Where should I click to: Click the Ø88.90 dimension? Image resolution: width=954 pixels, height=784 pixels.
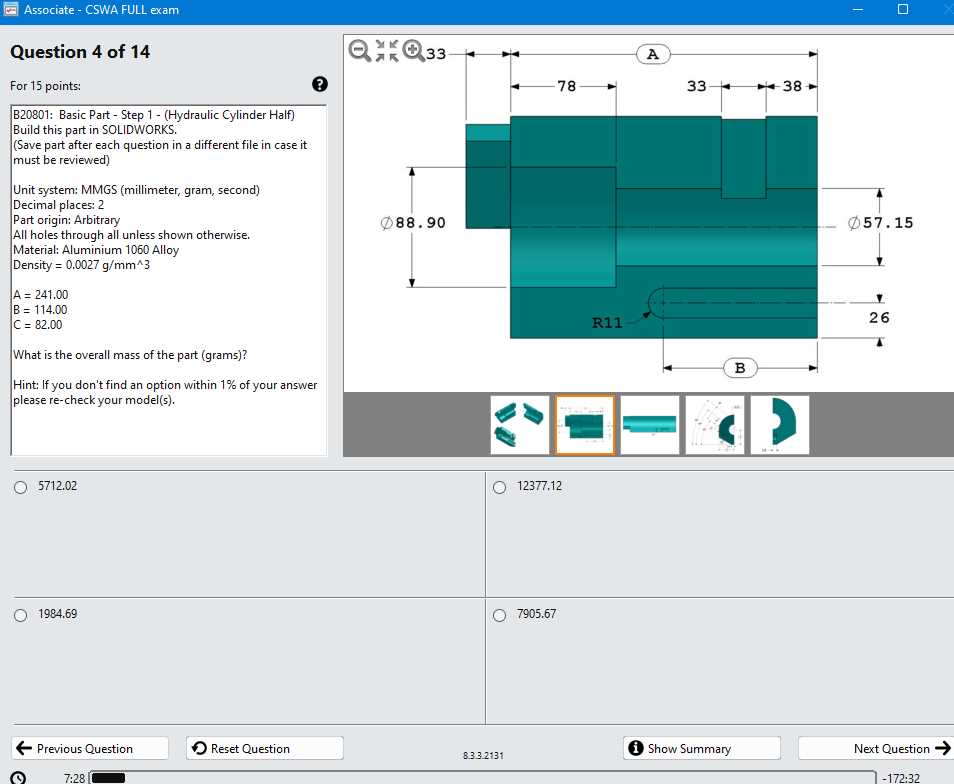pos(413,223)
